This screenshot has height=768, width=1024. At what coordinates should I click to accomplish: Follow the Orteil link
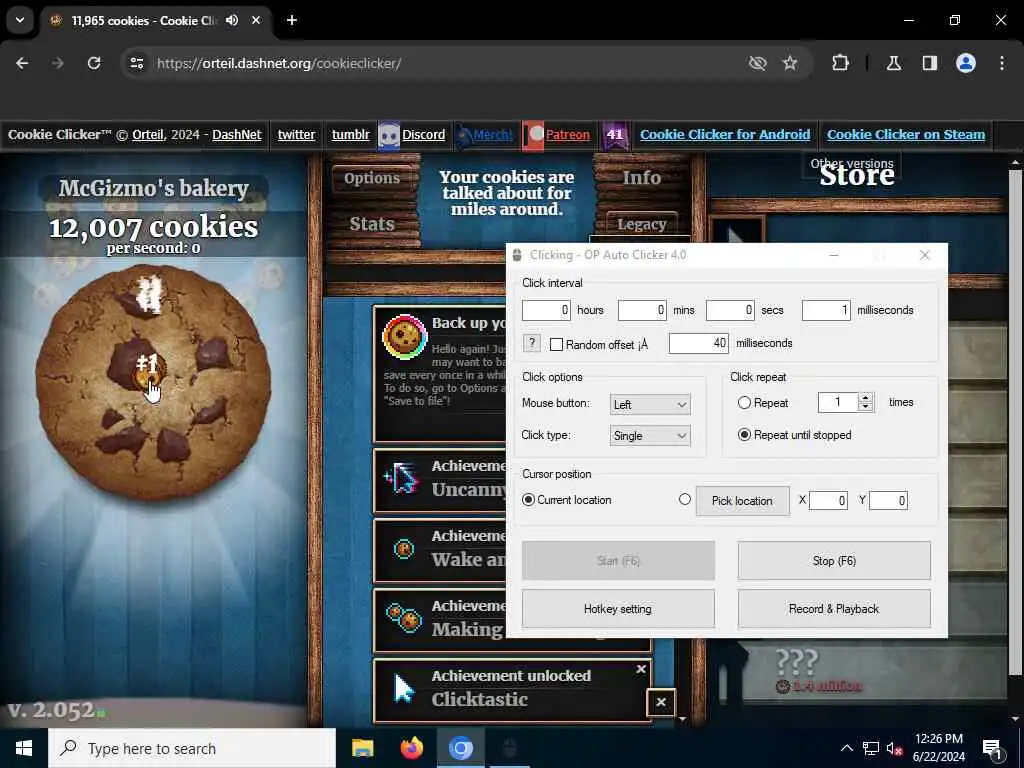148,135
